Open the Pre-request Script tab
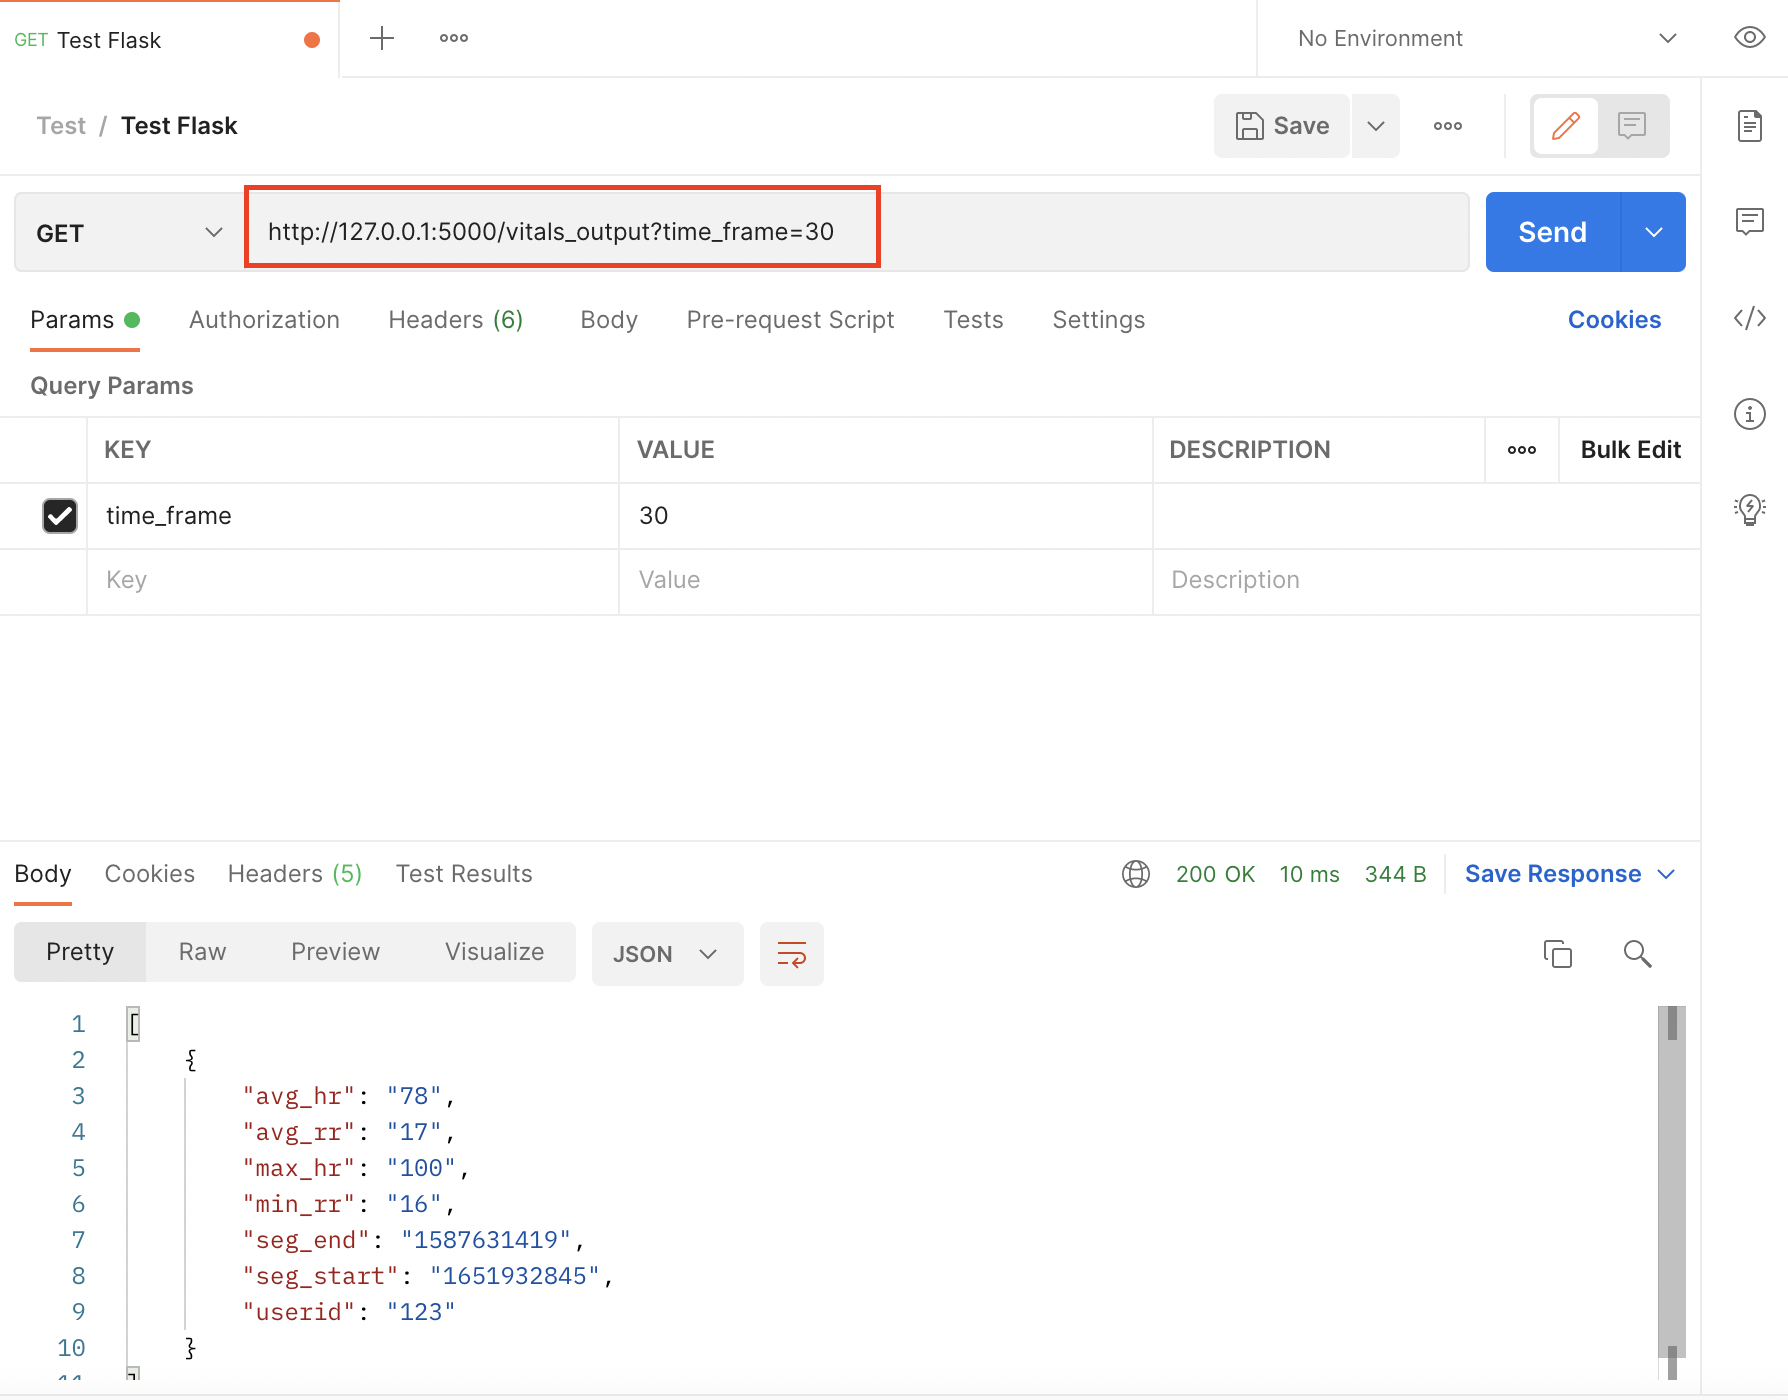 790,320
